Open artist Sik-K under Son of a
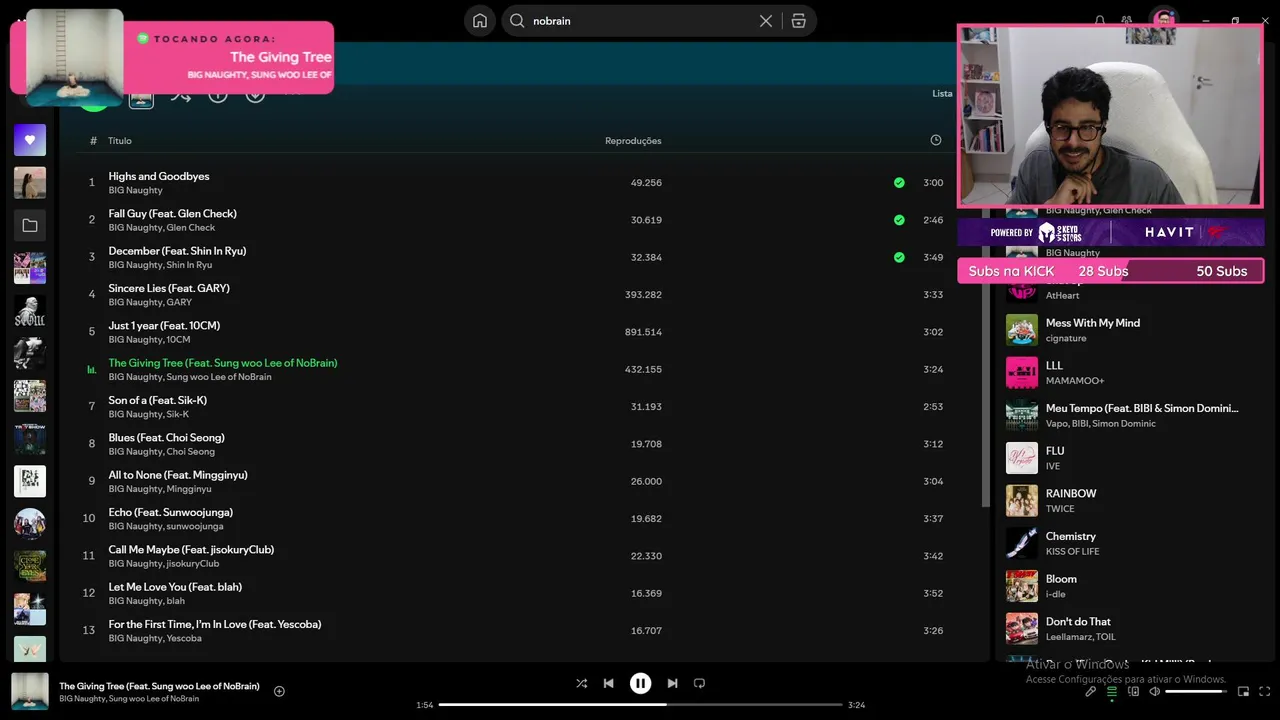 tap(177, 414)
